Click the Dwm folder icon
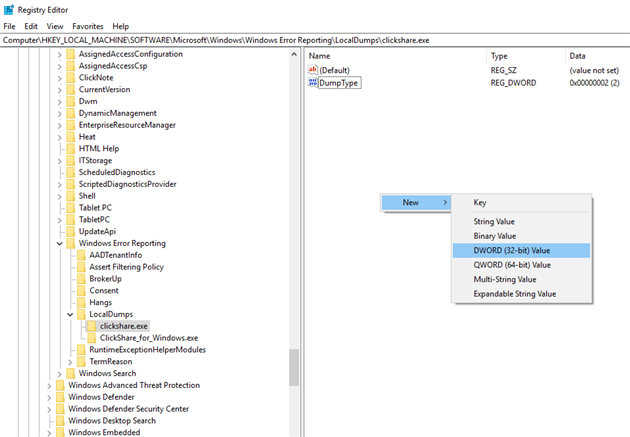 71,101
